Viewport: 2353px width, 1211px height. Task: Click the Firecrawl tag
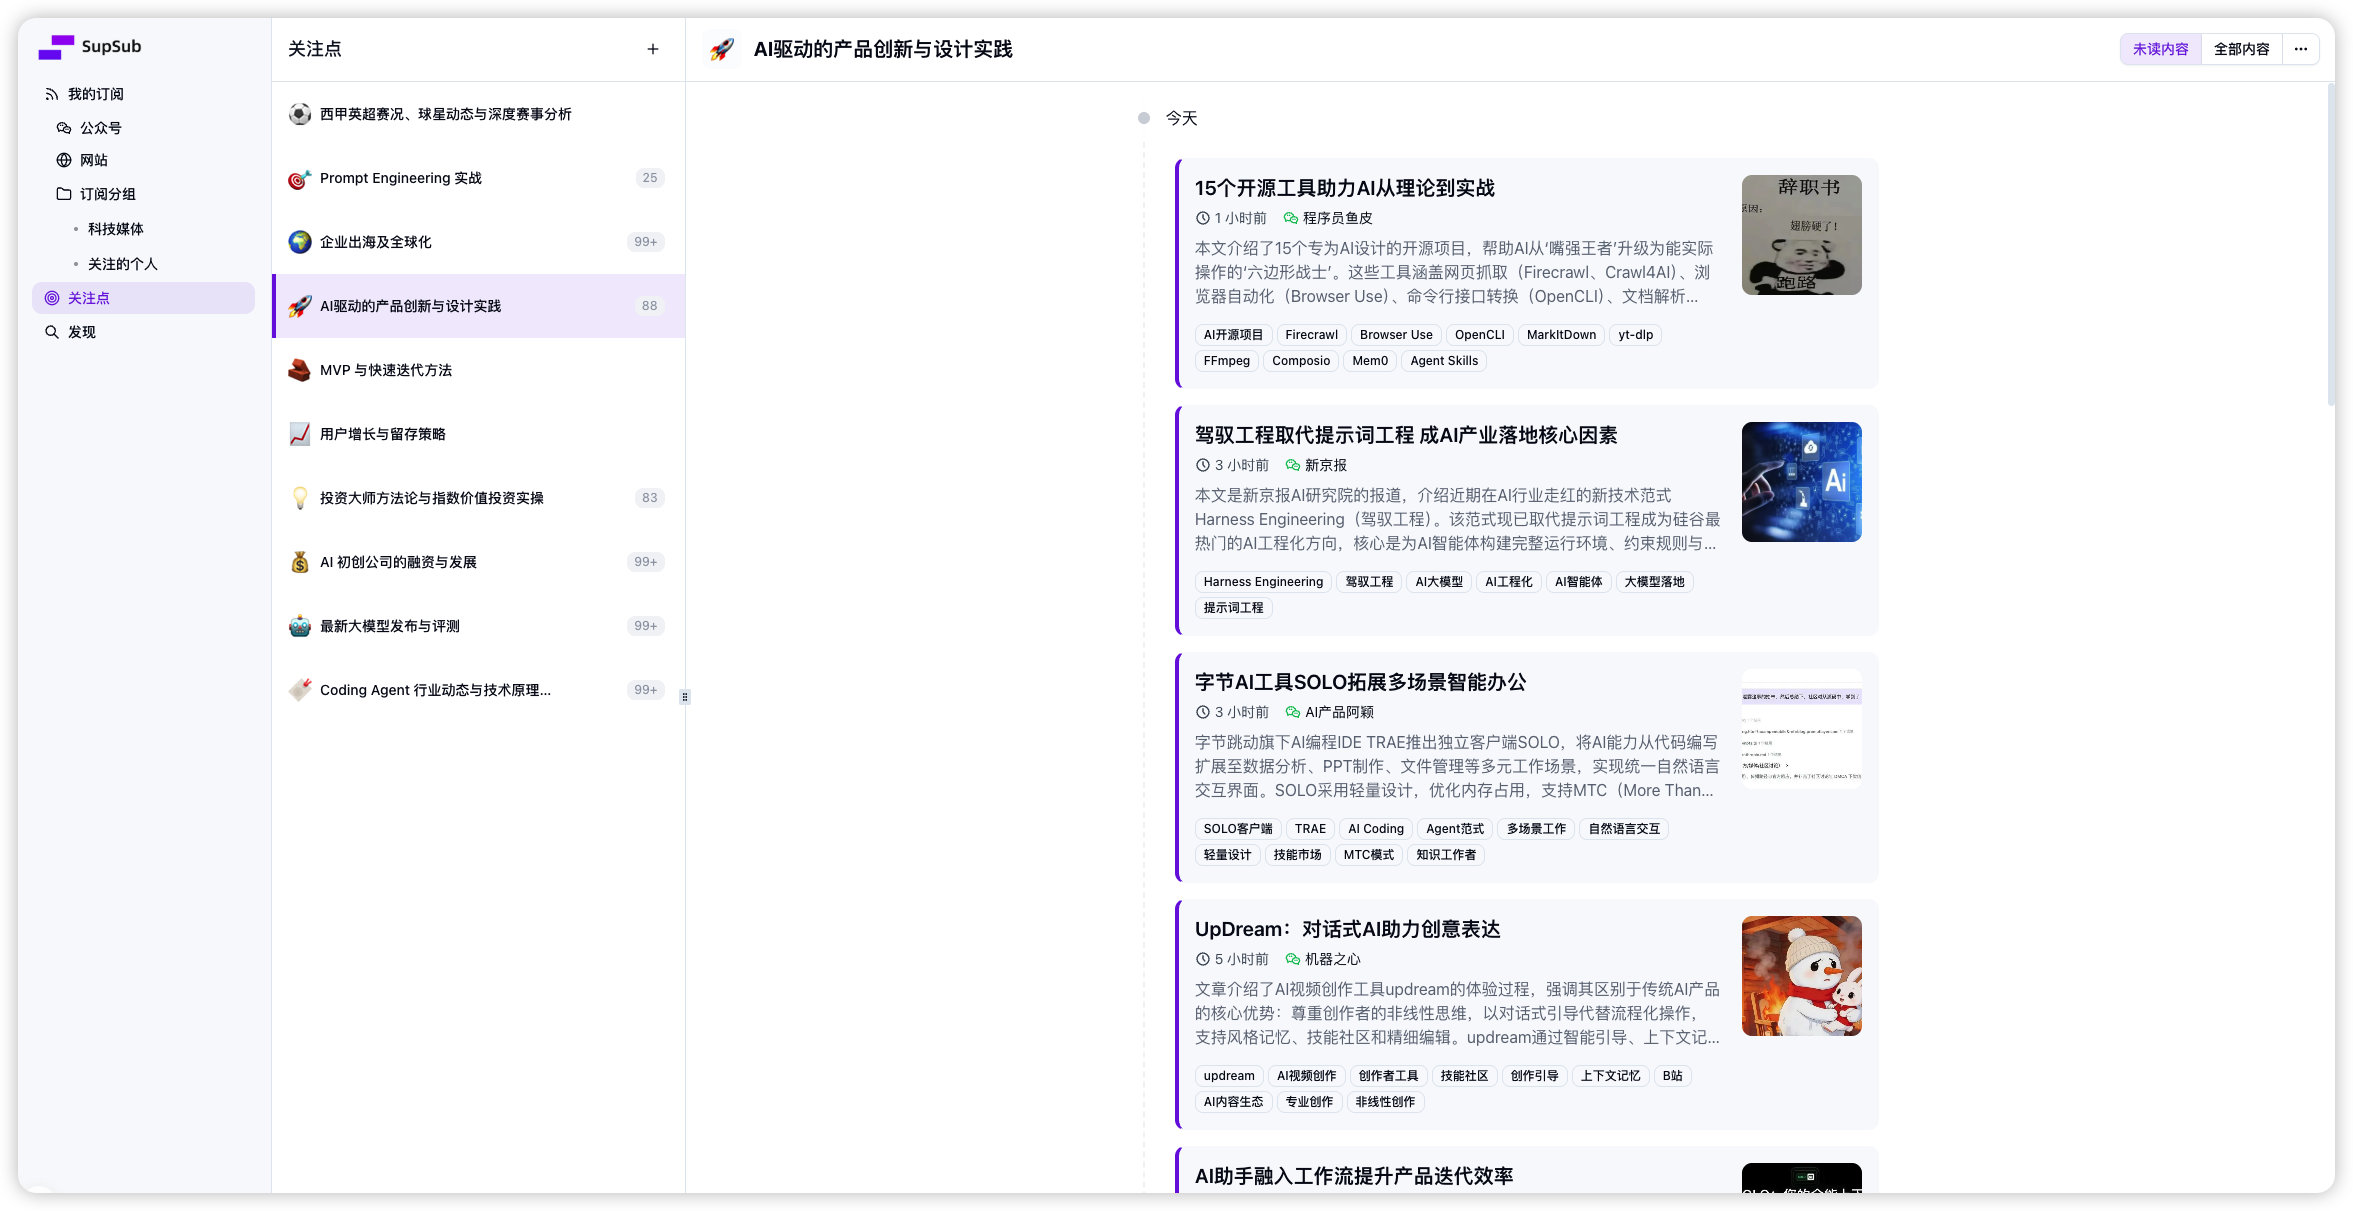tap(1311, 335)
